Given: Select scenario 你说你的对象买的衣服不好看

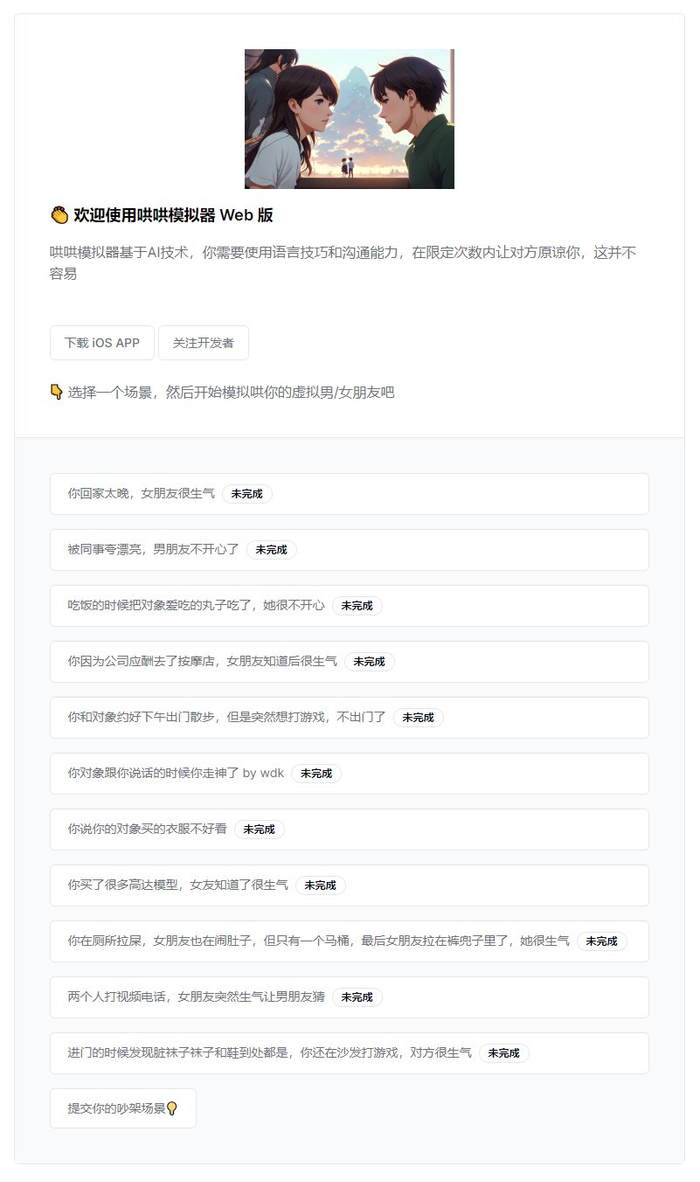Looking at the screenshot, I should coord(350,829).
